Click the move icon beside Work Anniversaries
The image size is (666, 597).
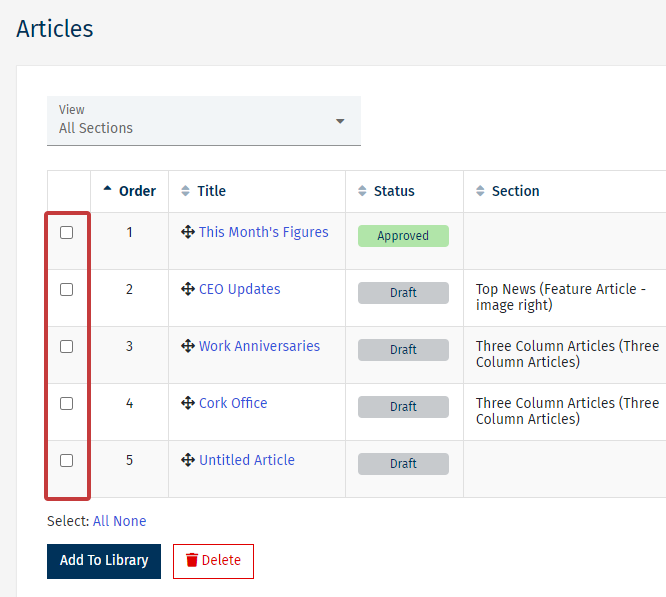pyautogui.click(x=187, y=346)
